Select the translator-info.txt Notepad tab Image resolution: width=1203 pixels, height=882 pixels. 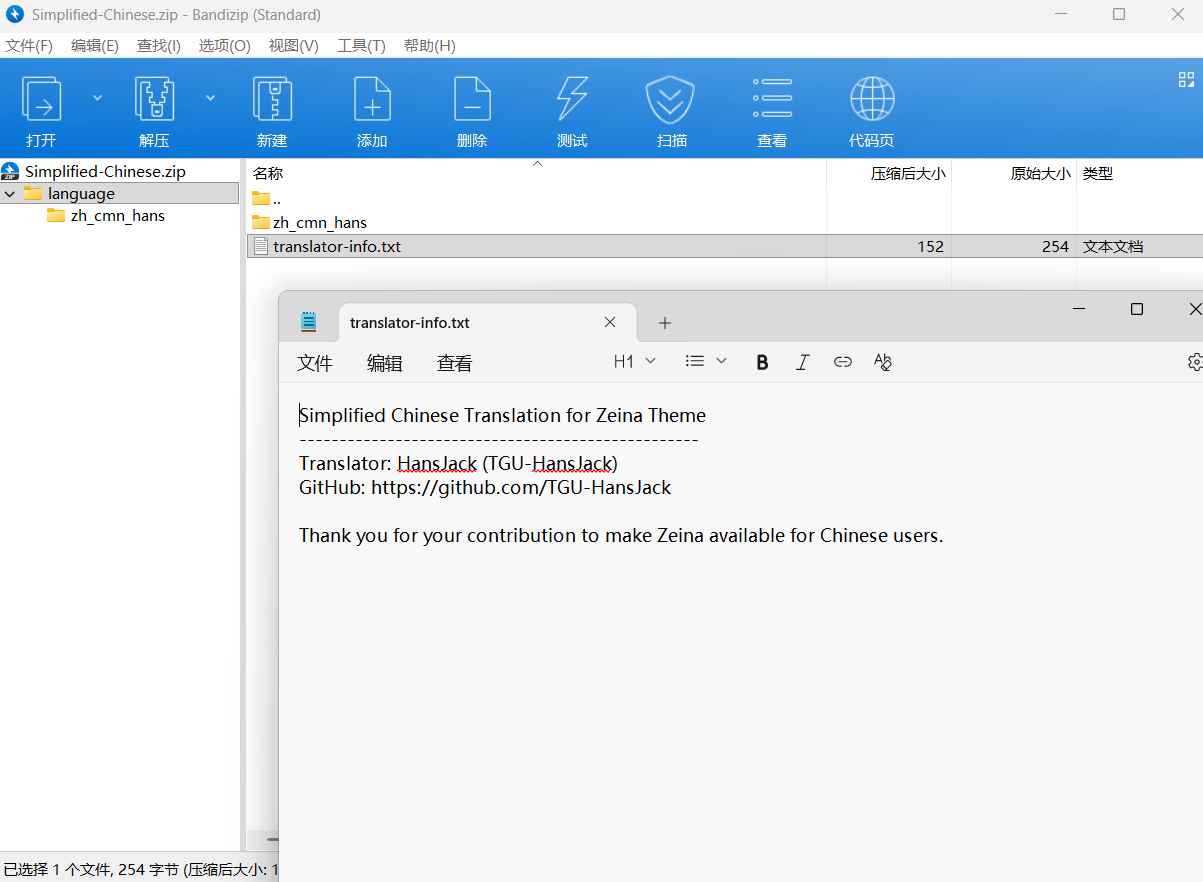[410, 323]
